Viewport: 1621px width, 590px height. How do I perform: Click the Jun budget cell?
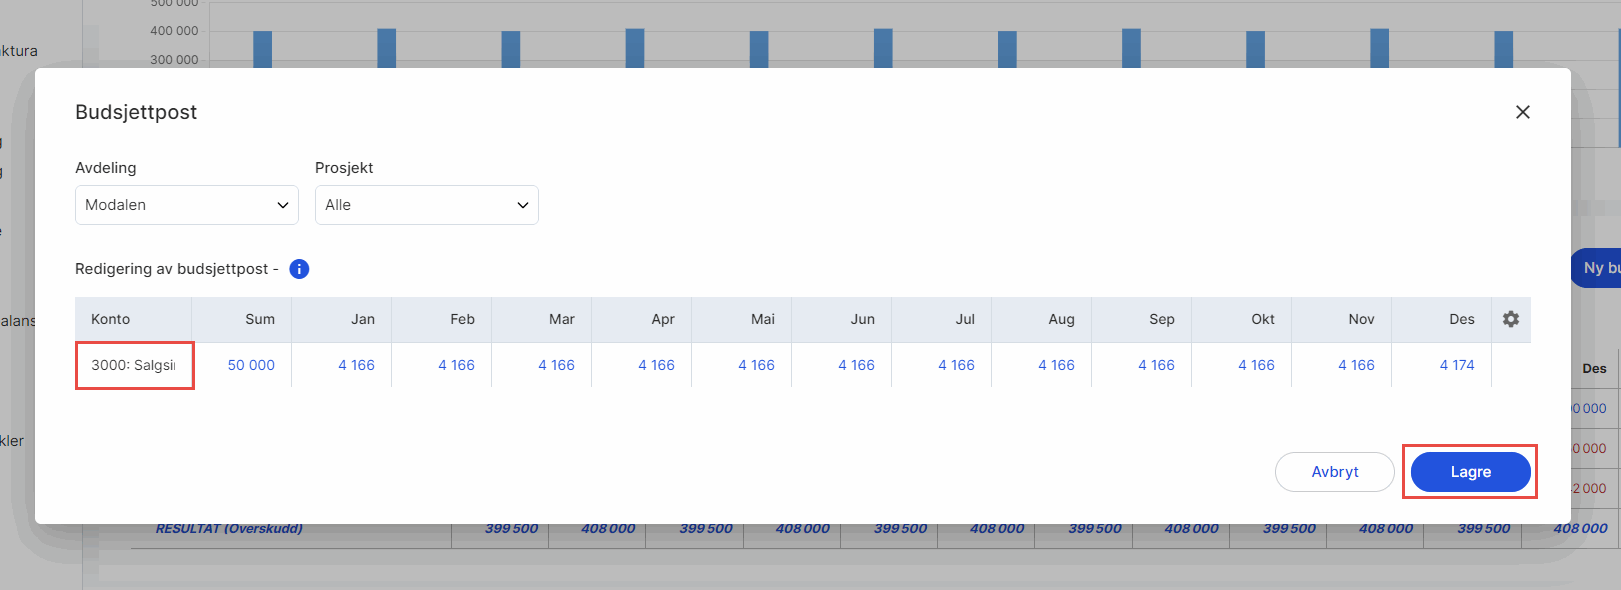pos(856,365)
